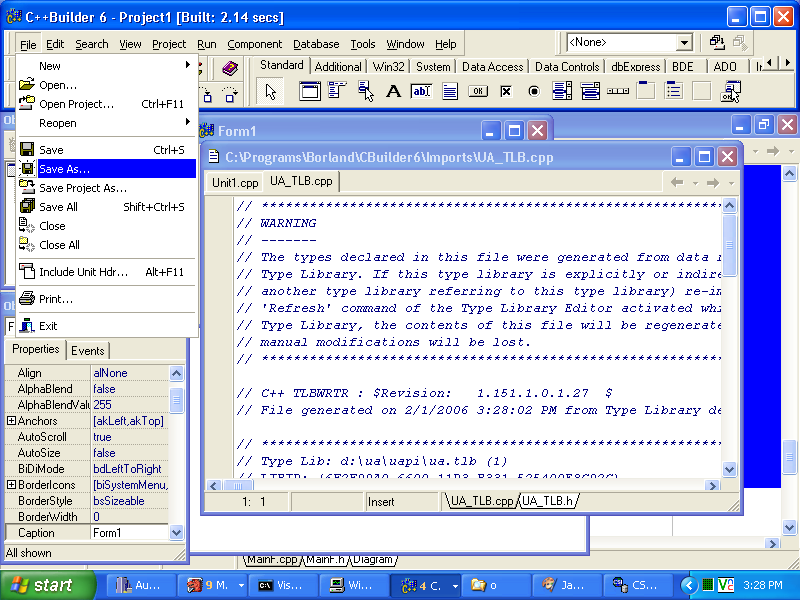Image resolution: width=800 pixels, height=600 pixels.
Task: Choose Print... from File menu
Action: [107, 299]
